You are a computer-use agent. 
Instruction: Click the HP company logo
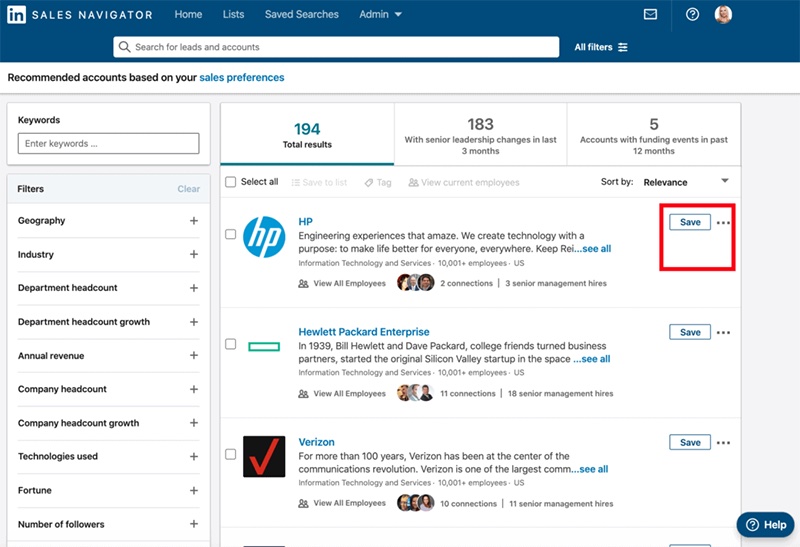(264, 237)
